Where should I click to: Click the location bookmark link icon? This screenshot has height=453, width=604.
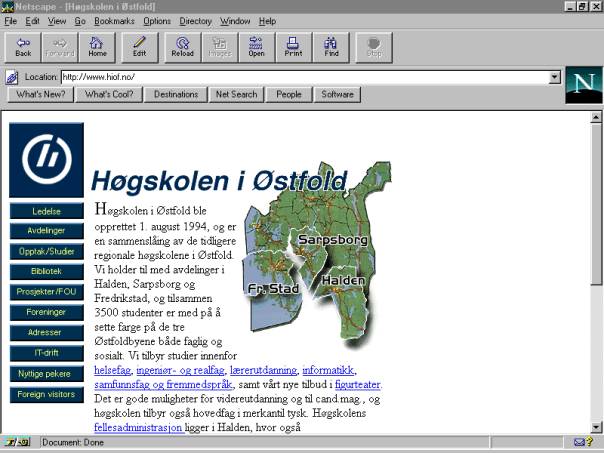(x=12, y=77)
